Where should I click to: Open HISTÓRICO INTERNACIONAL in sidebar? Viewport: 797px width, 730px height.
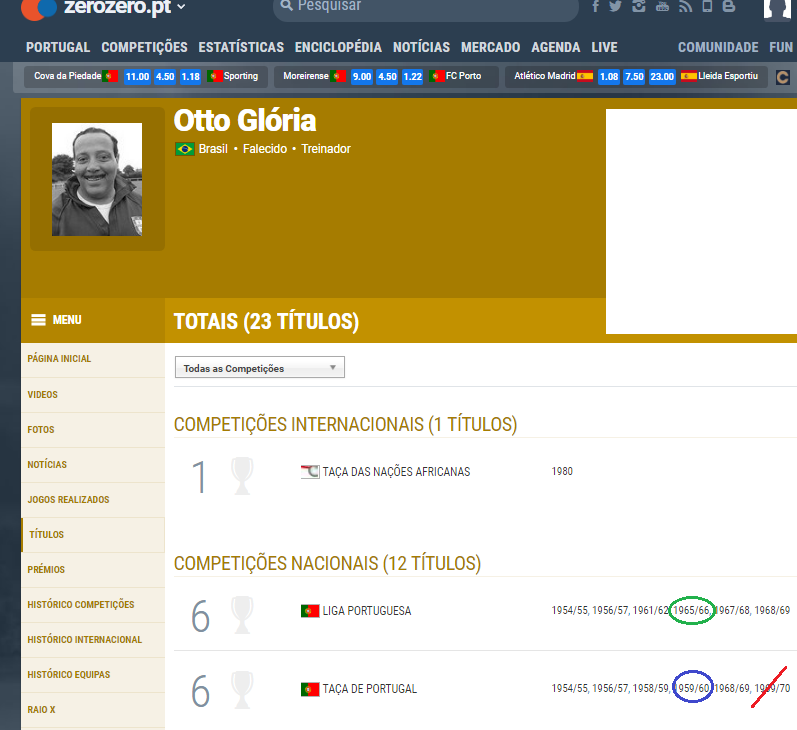[93, 641]
